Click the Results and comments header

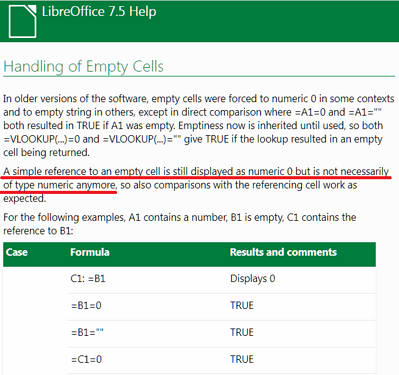pyautogui.click(x=283, y=252)
